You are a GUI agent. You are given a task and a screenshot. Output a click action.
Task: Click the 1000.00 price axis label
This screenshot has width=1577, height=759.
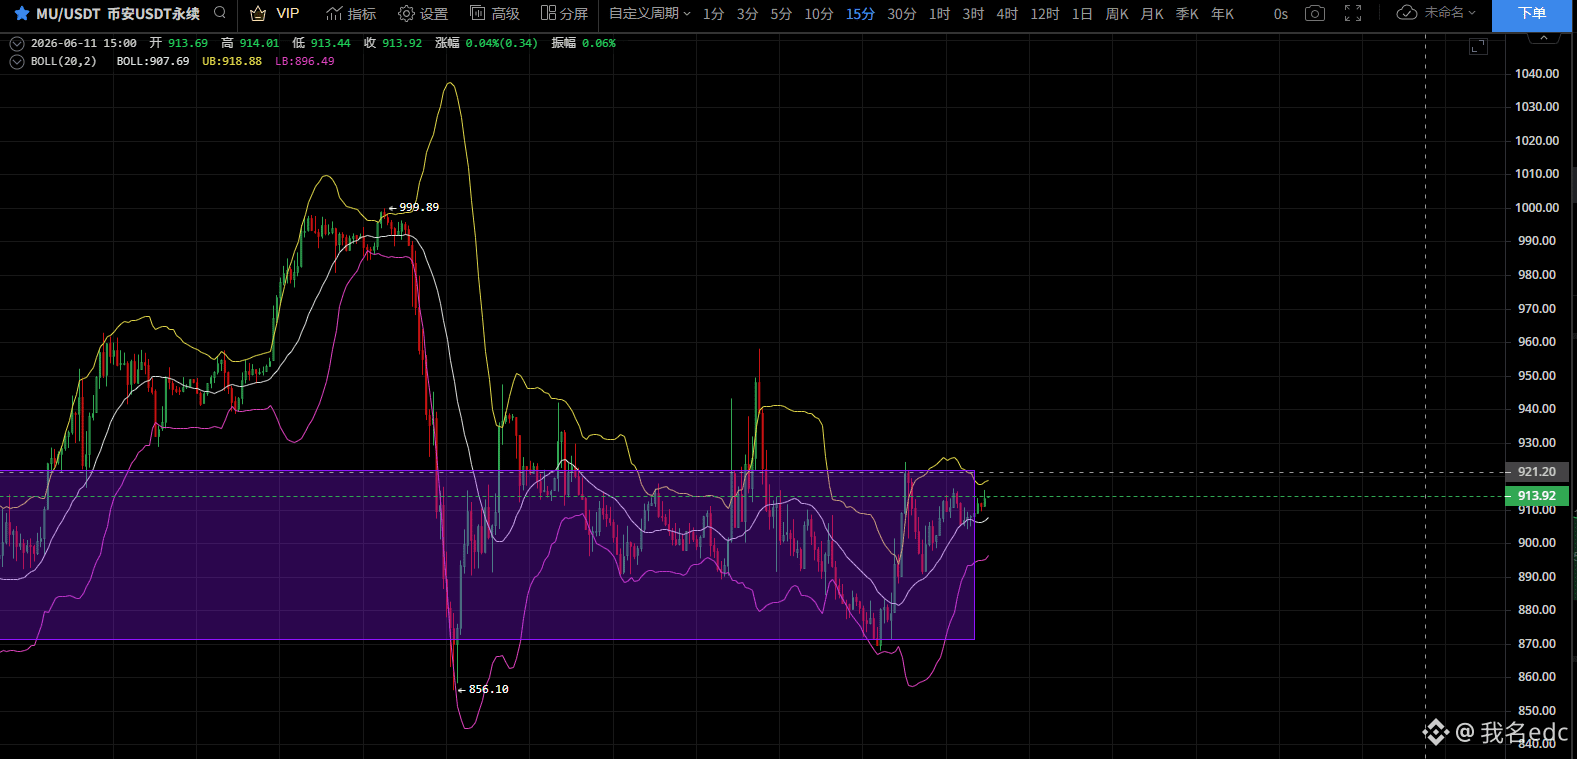pos(1537,207)
